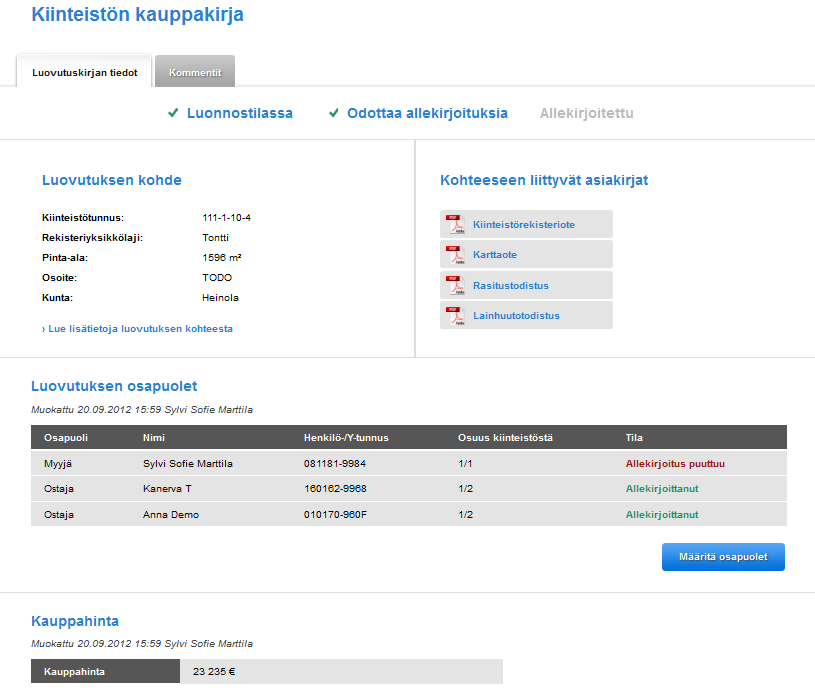Viewport: 815px width, 695px height.
Task: Select the Odottaa allekirjoituksia status step
Action: tap(427, 113)
